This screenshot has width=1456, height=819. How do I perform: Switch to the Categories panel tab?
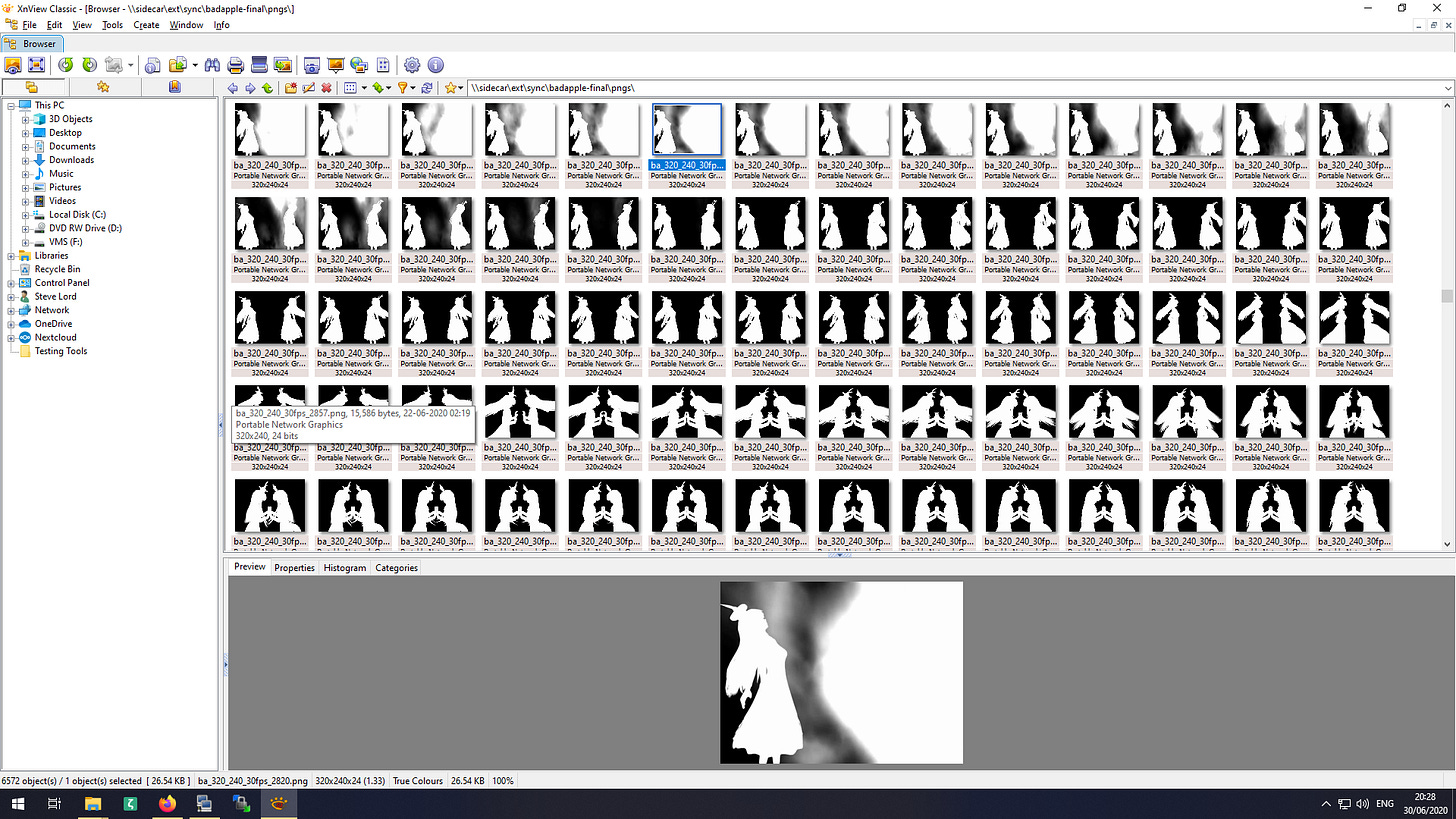click(x=396, y=568)
